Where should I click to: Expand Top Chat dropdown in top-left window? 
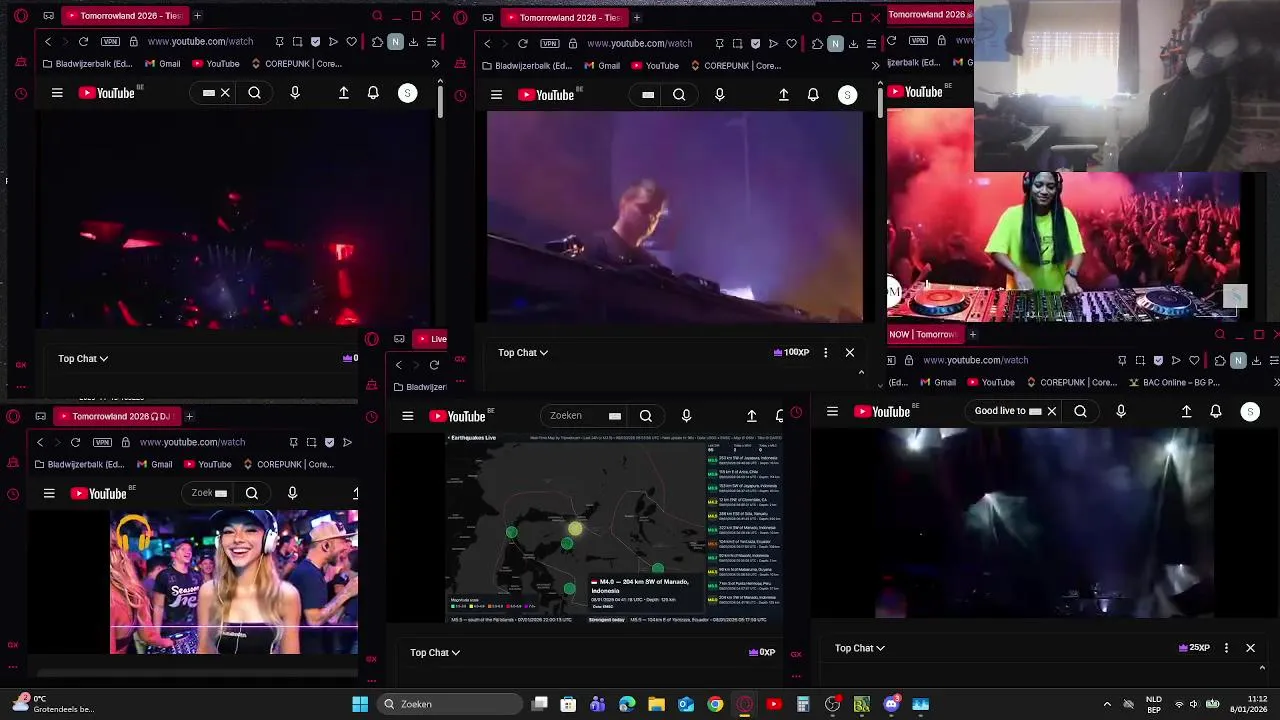[83, 358]
